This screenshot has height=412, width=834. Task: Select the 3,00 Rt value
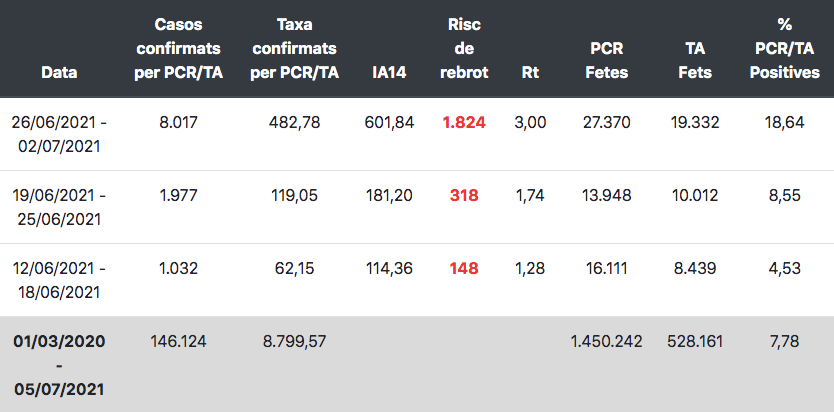point(530,123)
